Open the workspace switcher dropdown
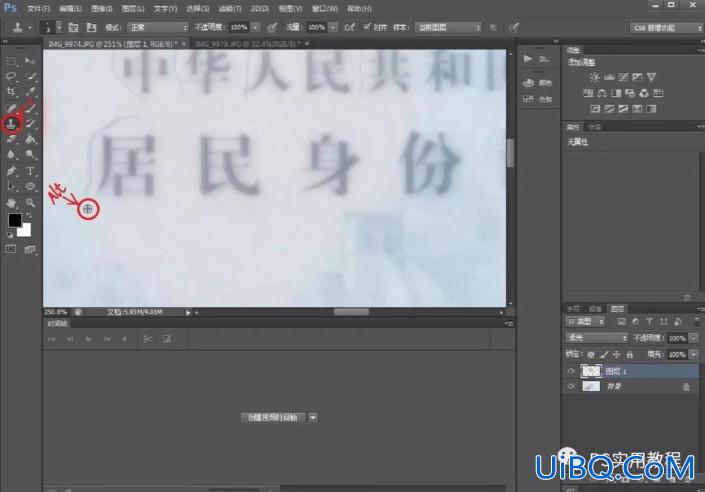Screen dimensions: 705x492 click(x=666, y=28)
